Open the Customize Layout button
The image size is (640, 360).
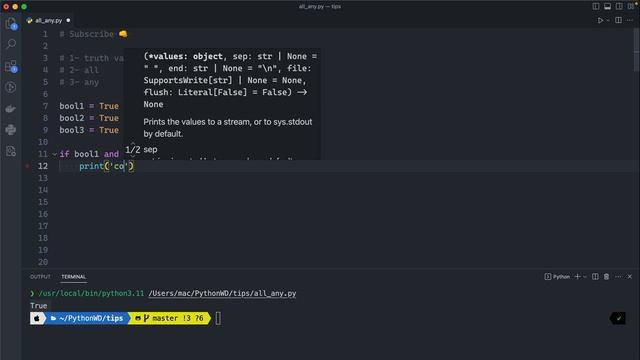[x=631, y=7]
